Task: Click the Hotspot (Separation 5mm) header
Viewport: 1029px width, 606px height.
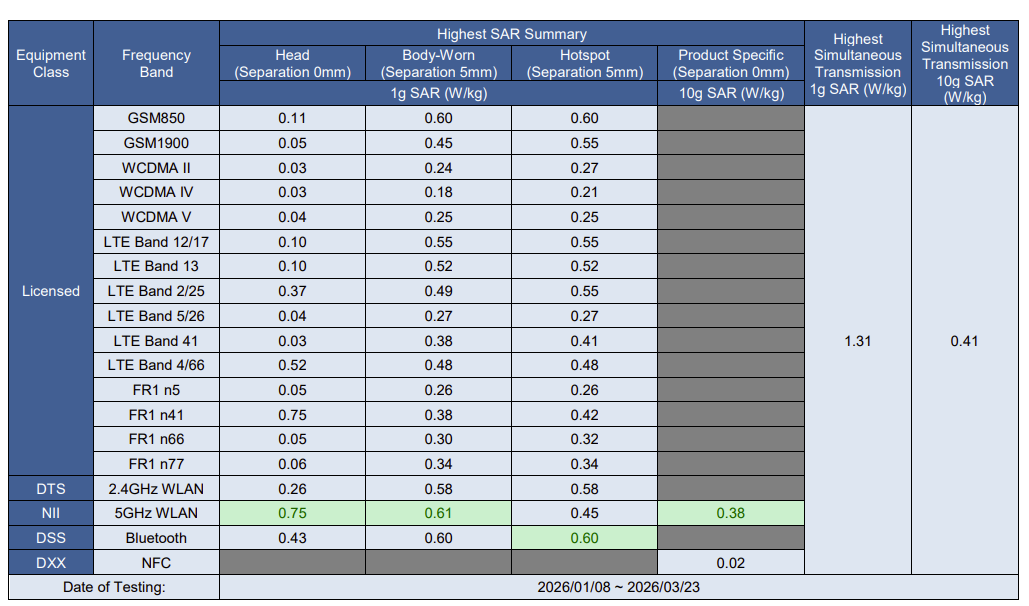Action: [584, 63]
